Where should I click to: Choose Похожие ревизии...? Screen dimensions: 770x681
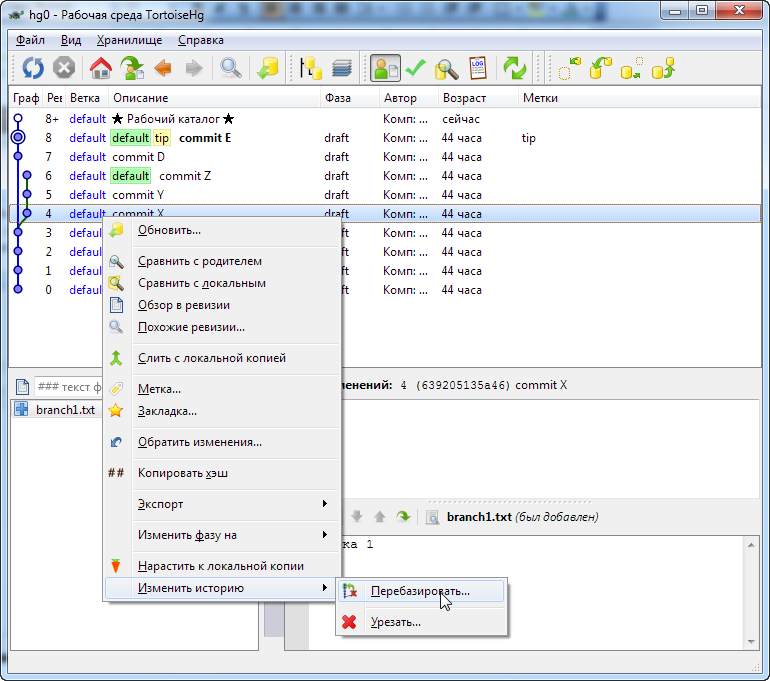(221, 327)
